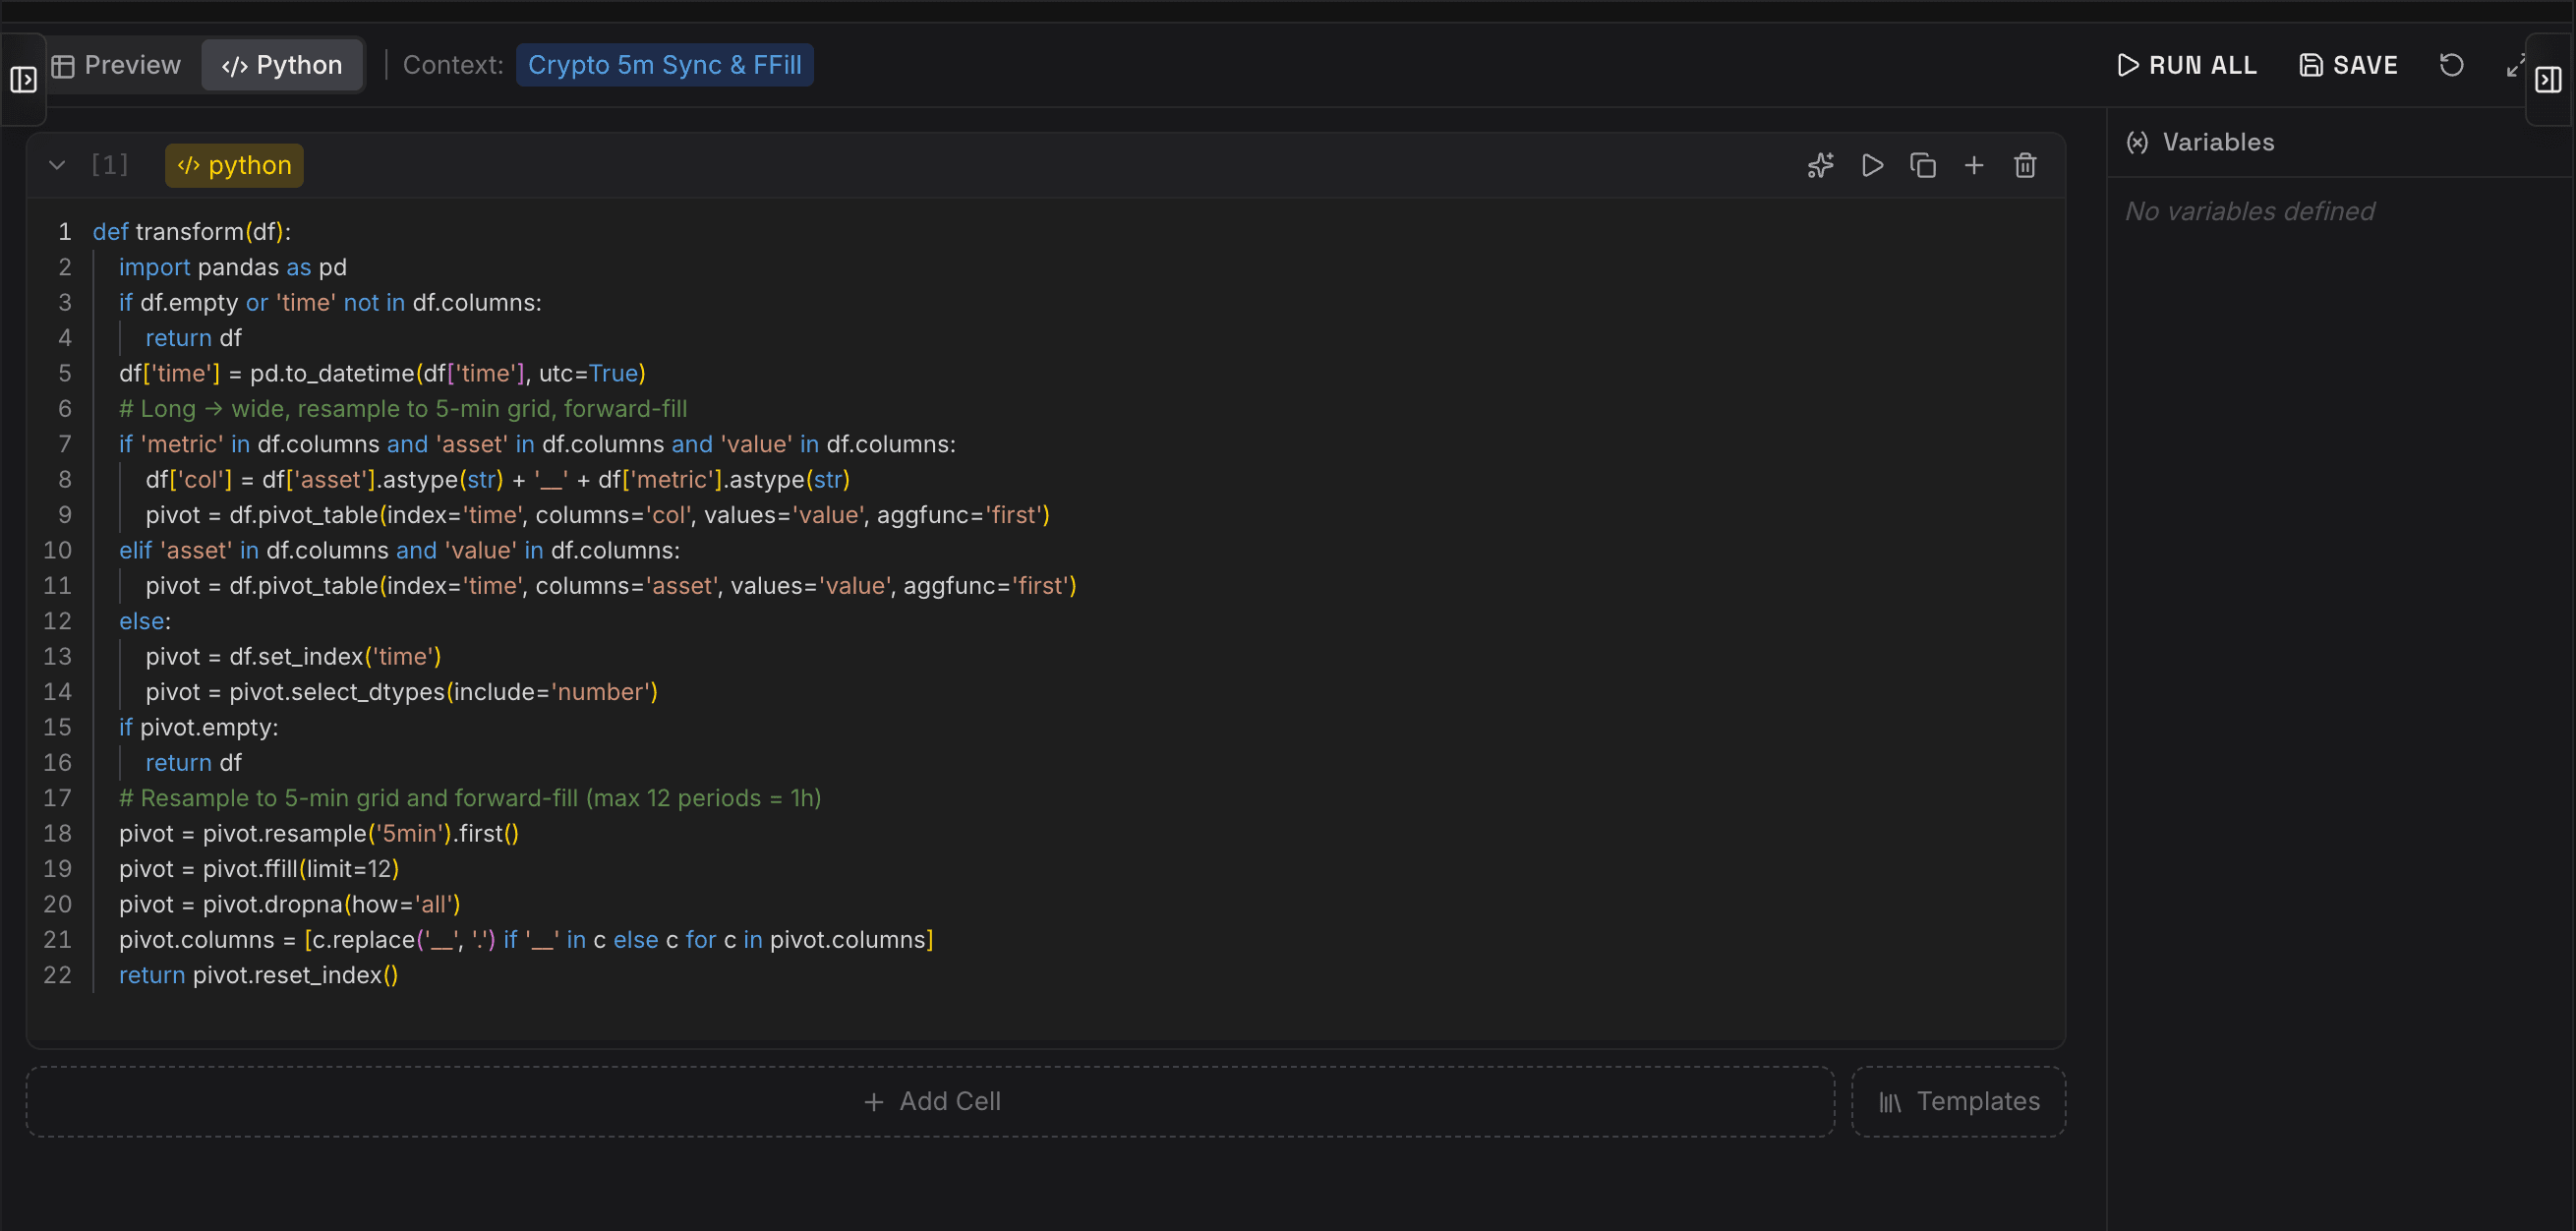
Task: Click the expand fullscreen arrows icon
Action: coord(2515,66)
